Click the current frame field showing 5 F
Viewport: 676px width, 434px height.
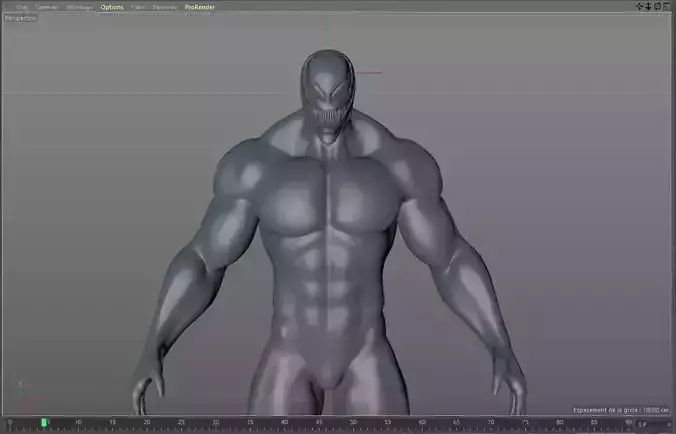pyautogui.click(x=653, y=425)
